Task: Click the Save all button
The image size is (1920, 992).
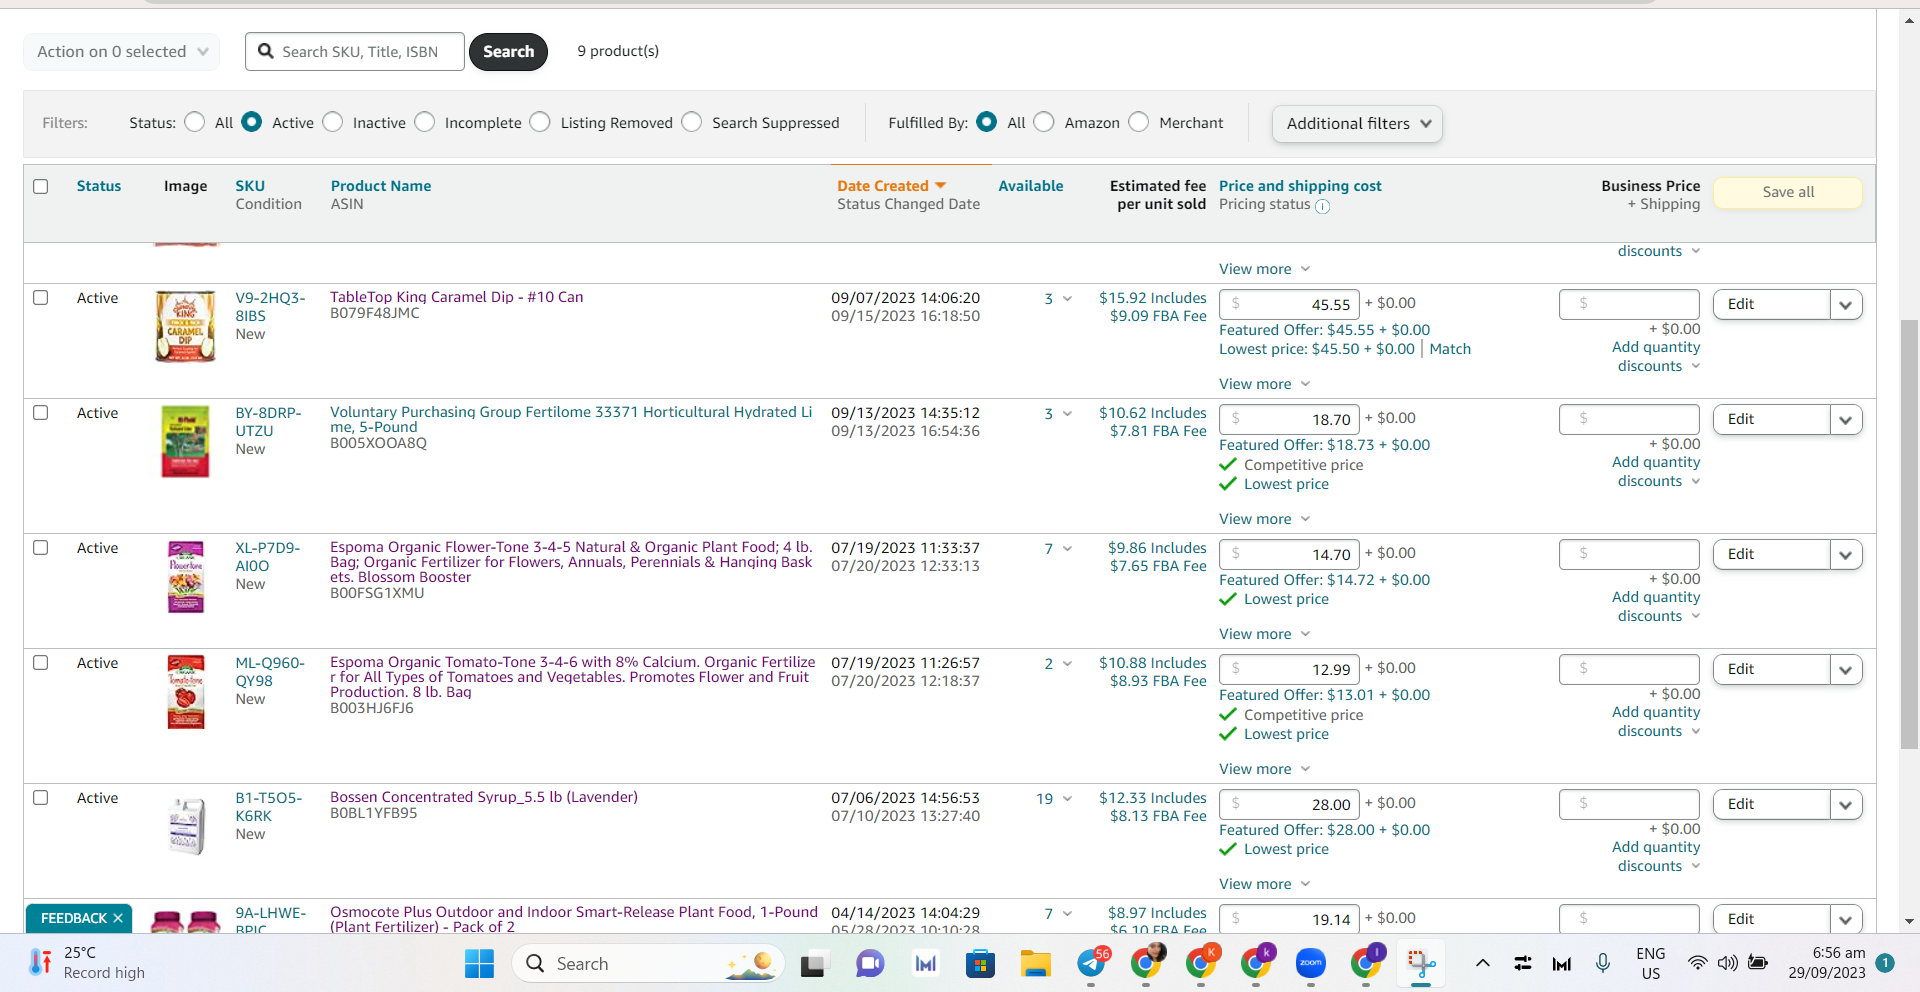Action: (x=1788, y=192)
